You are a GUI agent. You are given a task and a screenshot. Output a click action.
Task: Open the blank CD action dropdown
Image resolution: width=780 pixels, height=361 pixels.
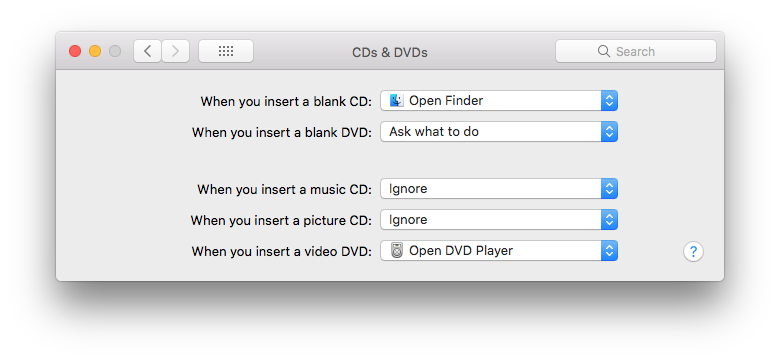point(499,100)
